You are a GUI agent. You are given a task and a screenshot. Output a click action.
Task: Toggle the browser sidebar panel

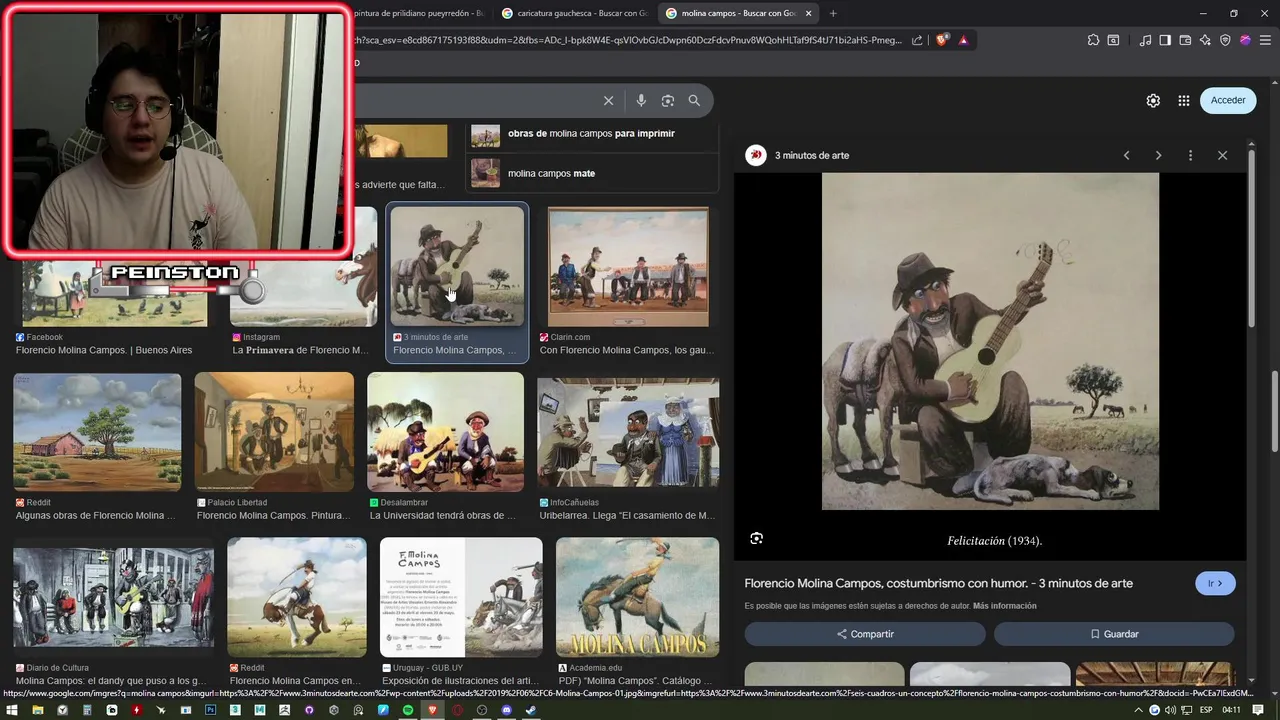tap(1165, 40)
